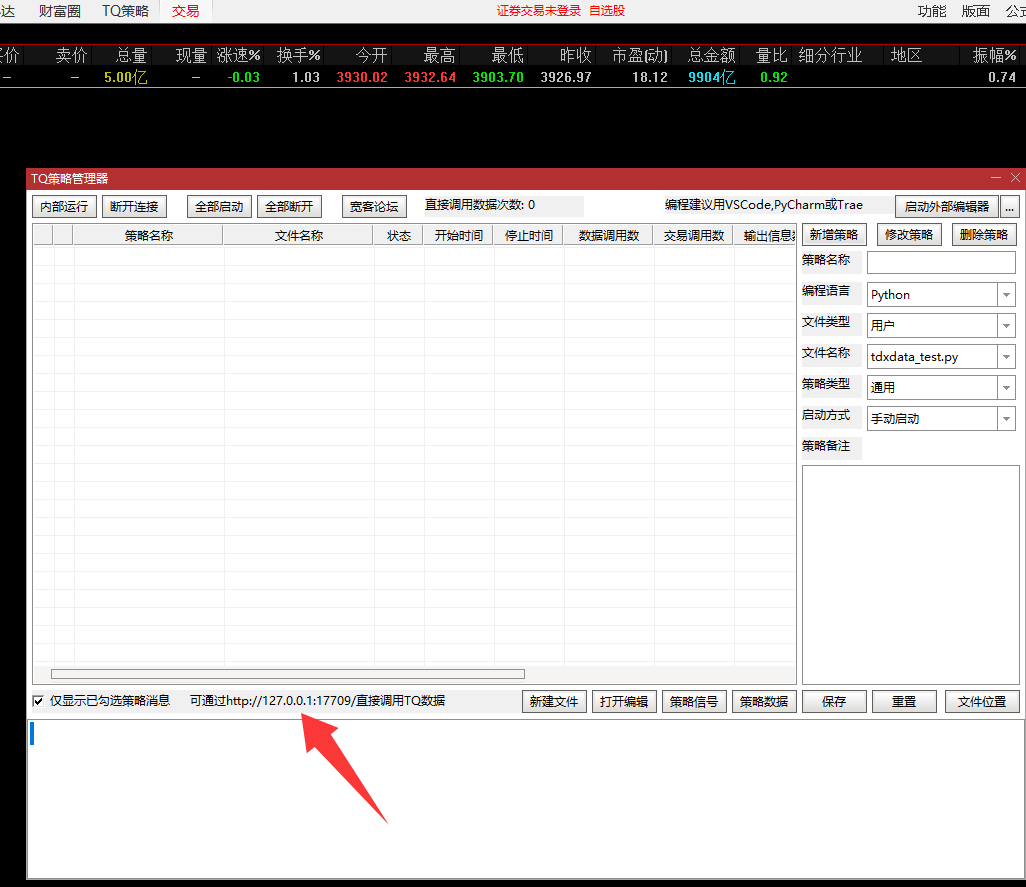This screenshot has width=1026, height=887.
Task: Start all strategies with 全部启动
Action: [x=219, y=207]
